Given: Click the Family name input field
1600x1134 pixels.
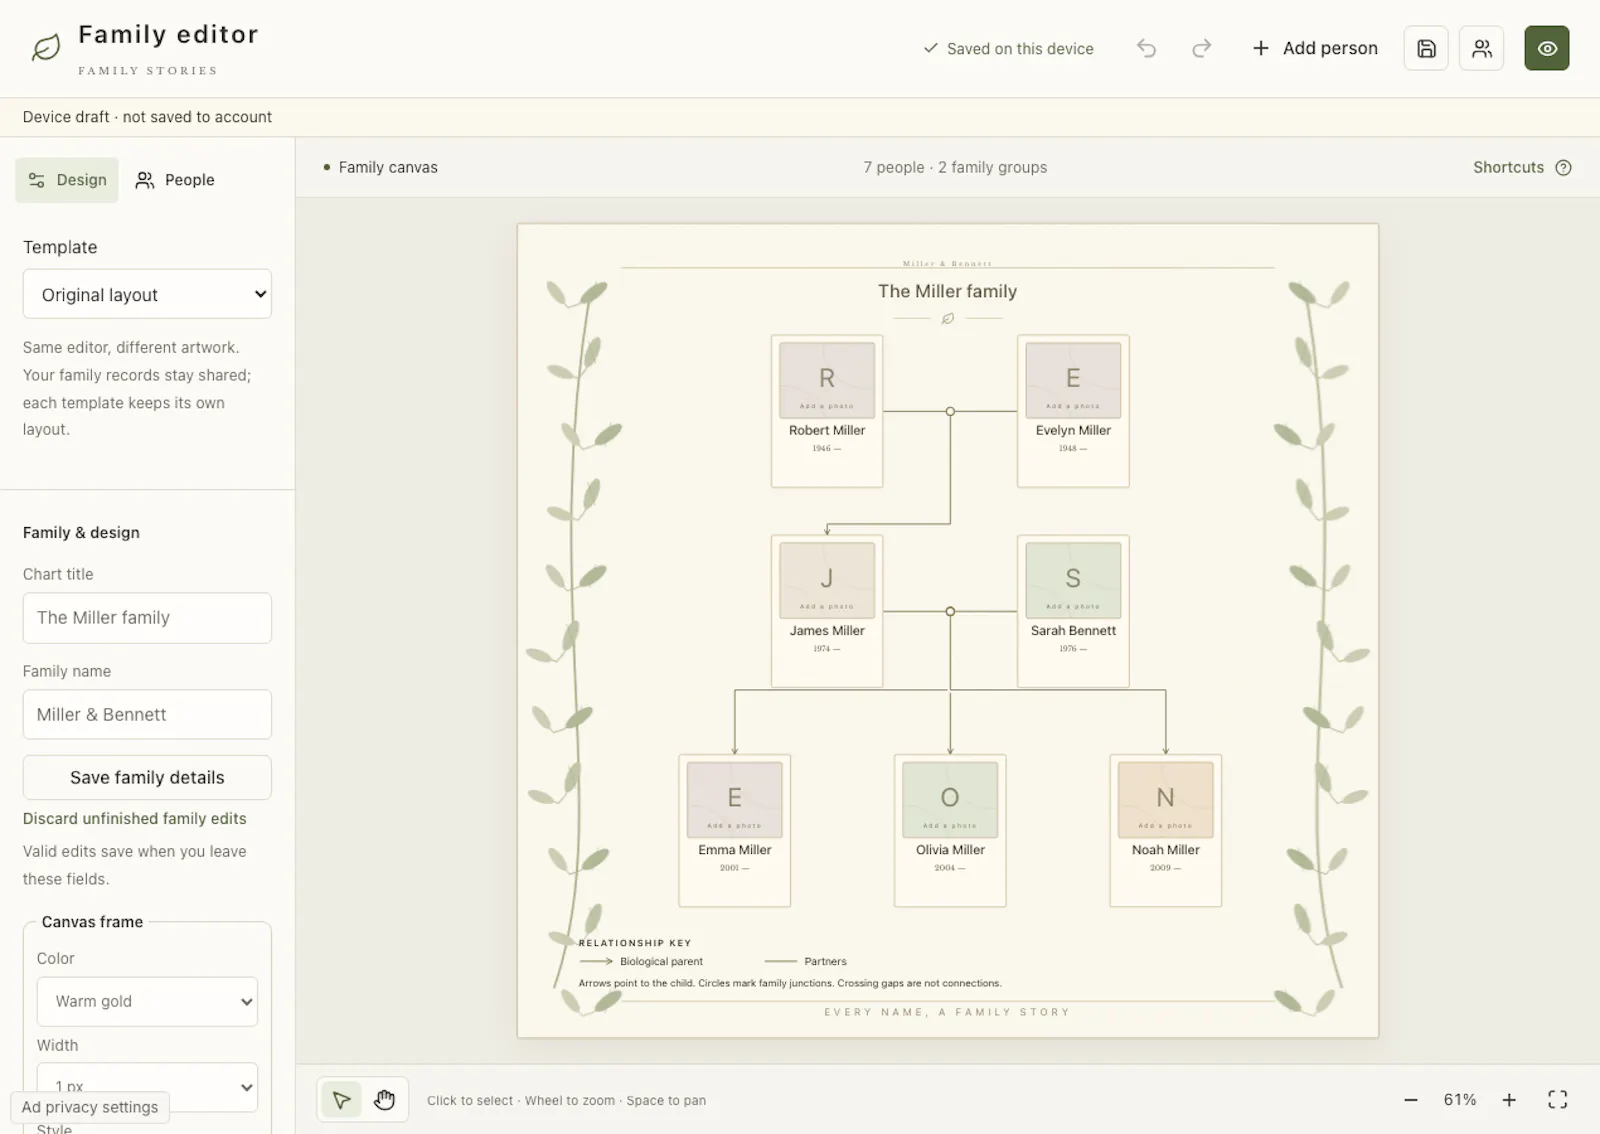Looking at the screenshot, I should tap(147, 714).
